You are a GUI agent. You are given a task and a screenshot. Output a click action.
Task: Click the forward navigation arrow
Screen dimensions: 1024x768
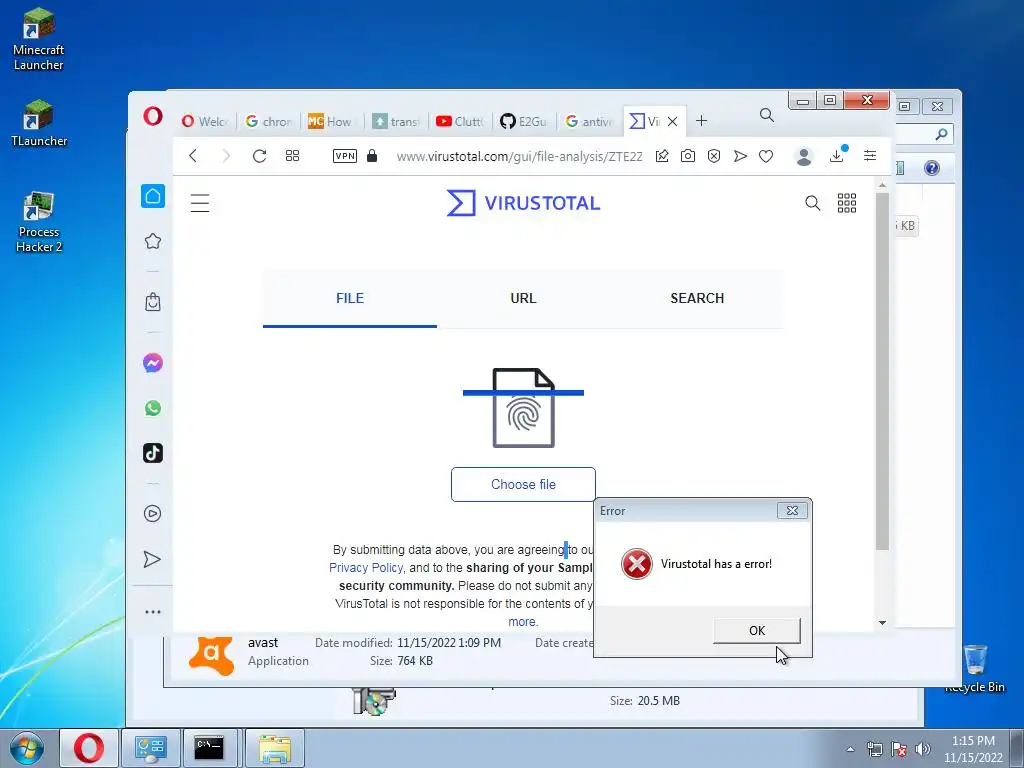[x=226, y=156]
